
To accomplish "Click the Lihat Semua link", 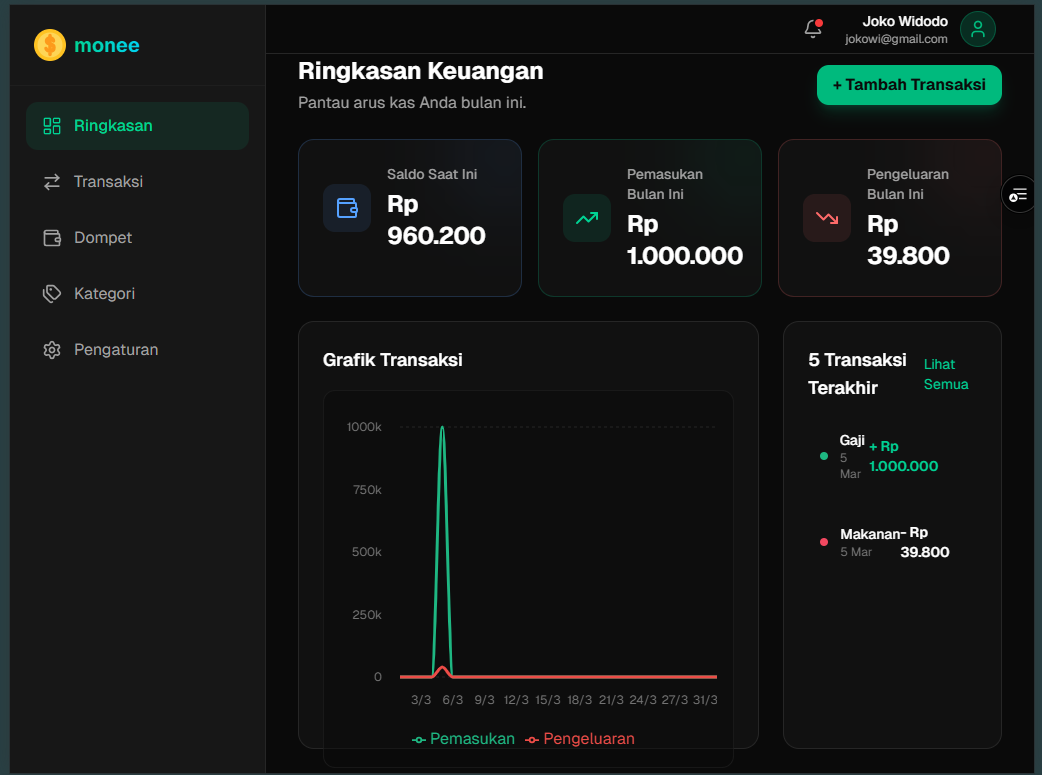I will click(x=945, y=374).
